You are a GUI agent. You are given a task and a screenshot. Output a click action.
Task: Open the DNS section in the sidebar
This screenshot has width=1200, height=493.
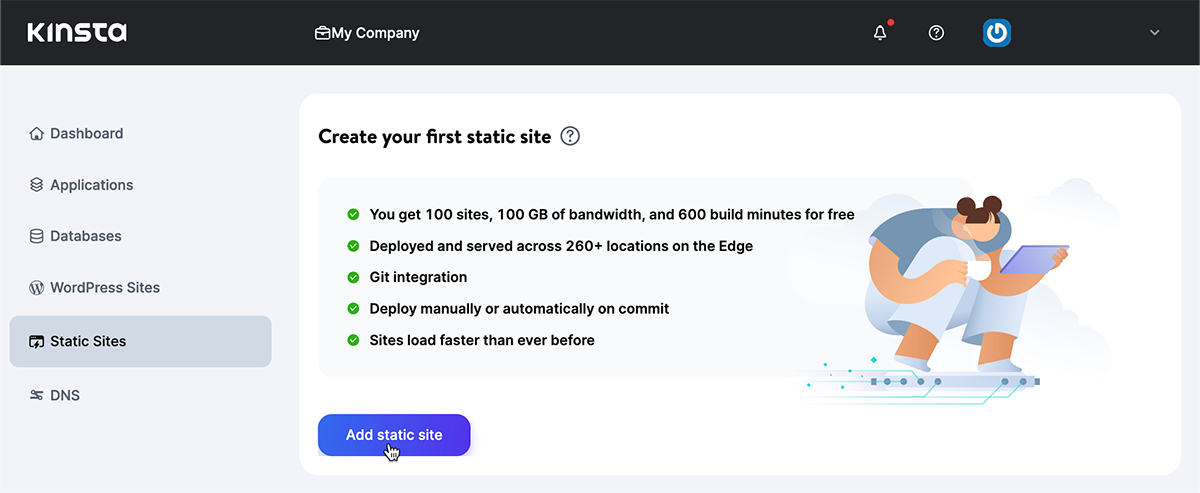65,395
